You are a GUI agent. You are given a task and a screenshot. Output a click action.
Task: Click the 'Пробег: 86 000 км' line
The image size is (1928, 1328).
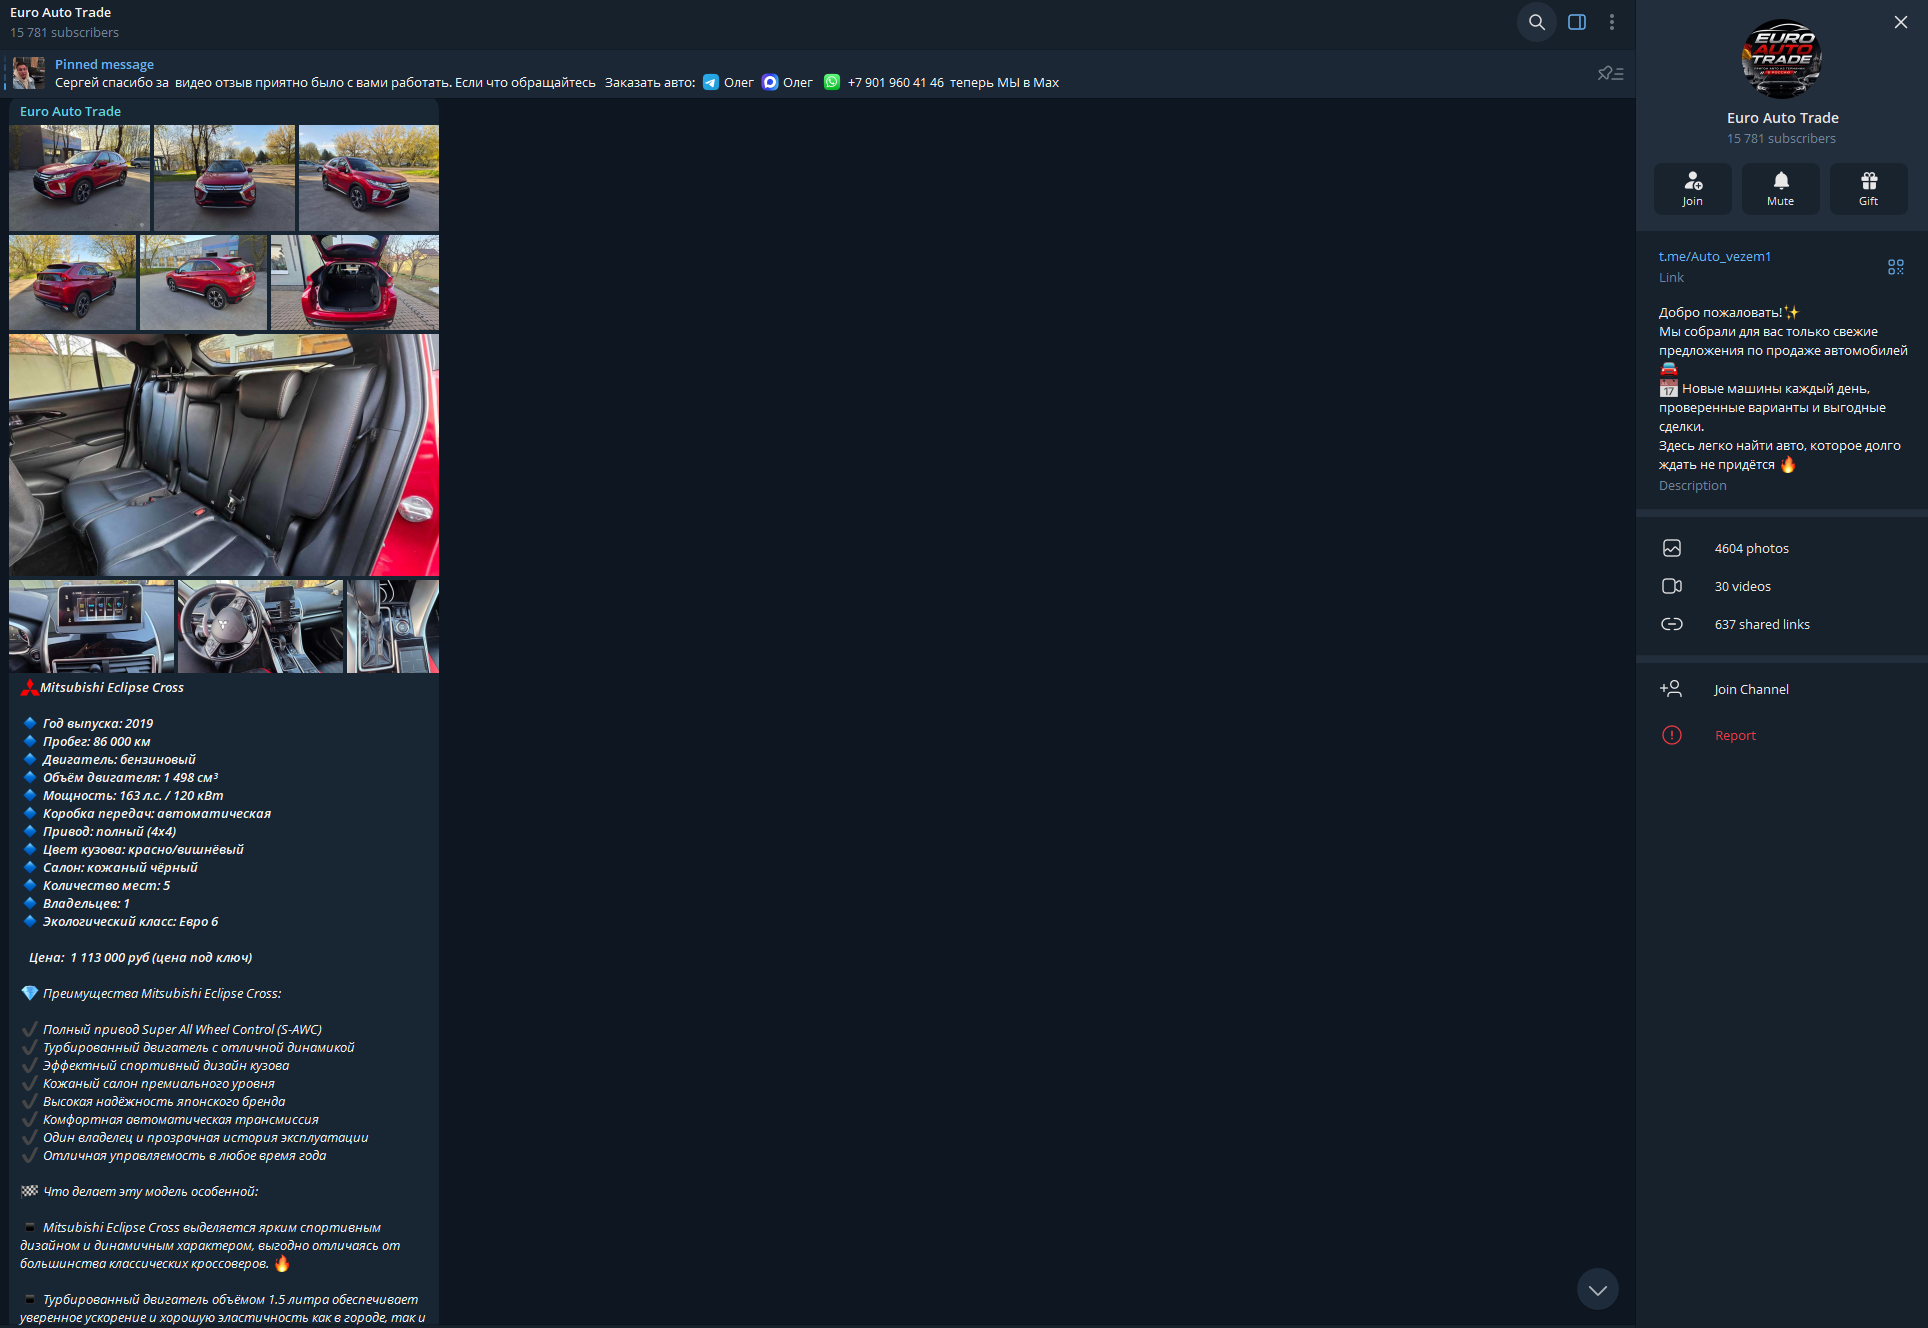coord(97,742)
